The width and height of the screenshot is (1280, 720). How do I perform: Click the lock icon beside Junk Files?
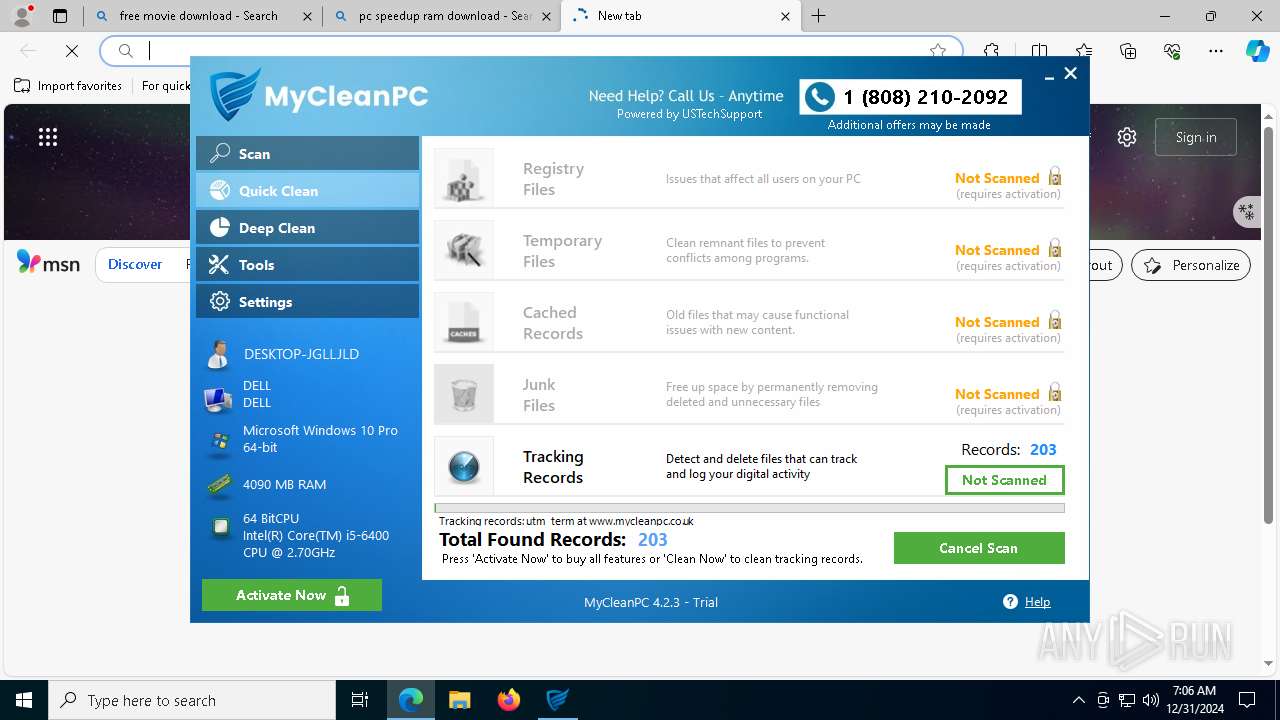point(1054,393)
